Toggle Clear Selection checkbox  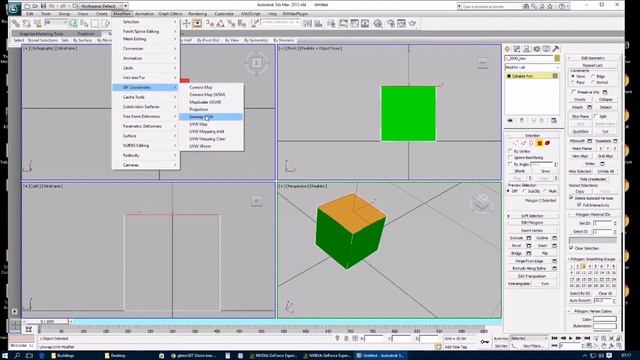click(571, 248)
